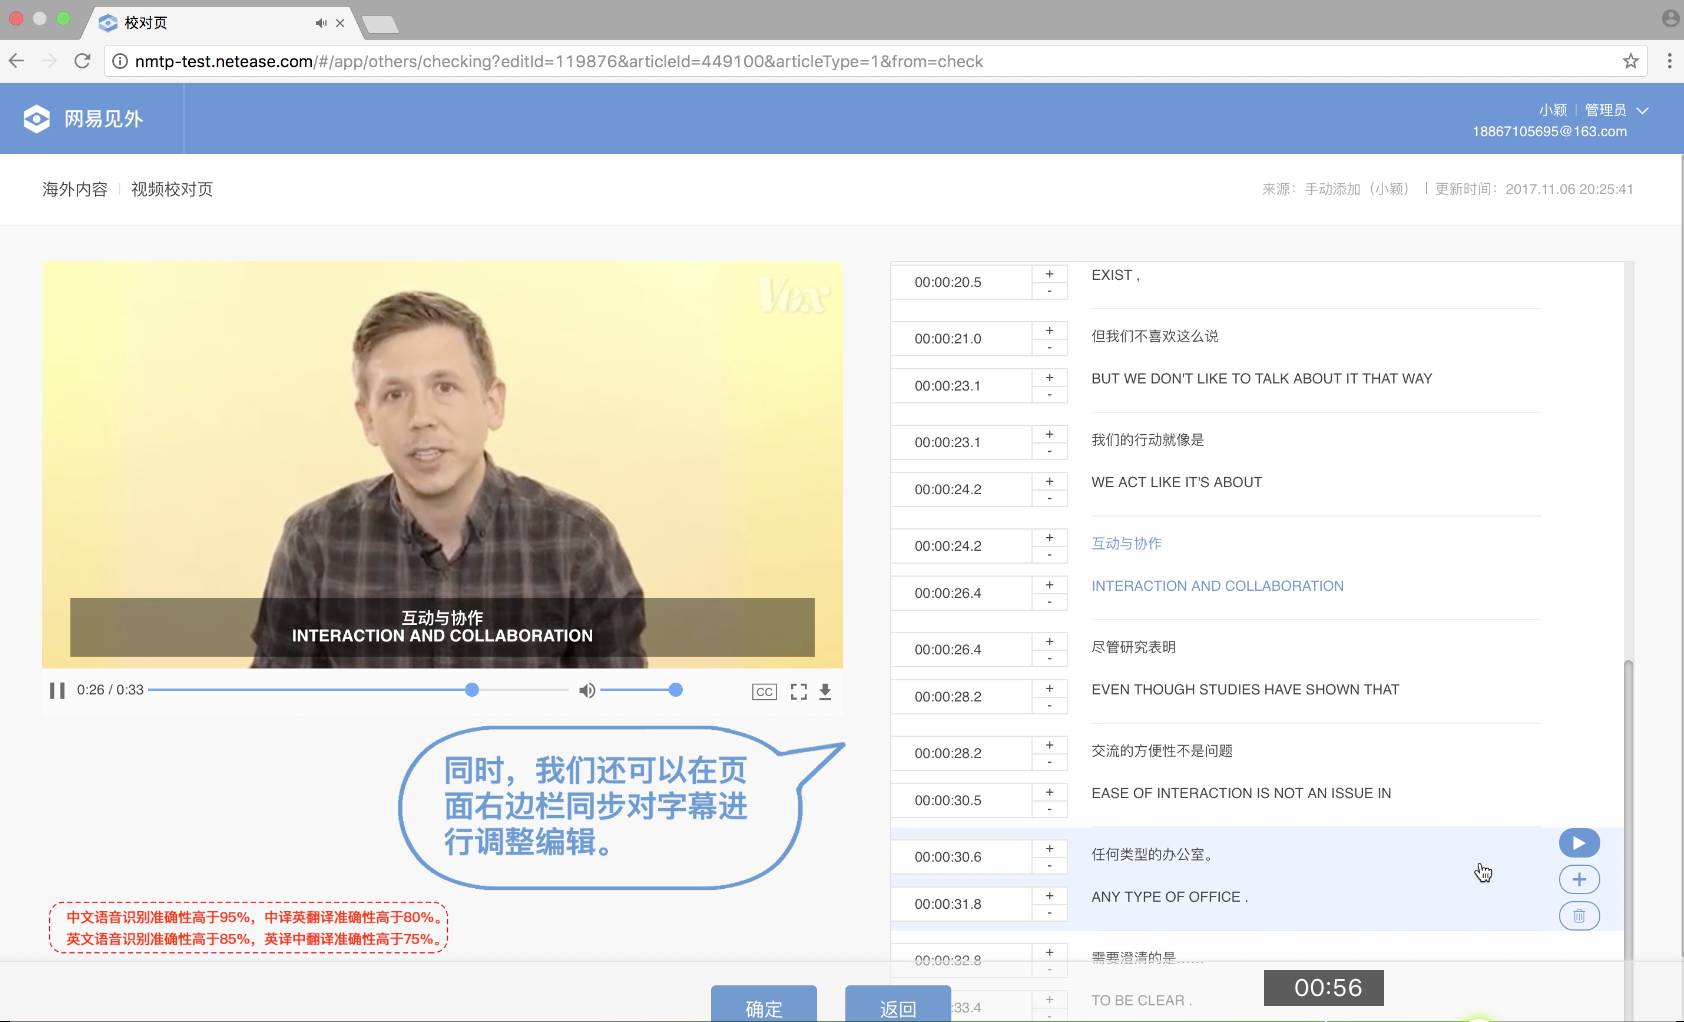The image size is (1684, 1022).
Task: Increase the 00:00:20.5 timestamp with plus
Action: pos(1049,272)
